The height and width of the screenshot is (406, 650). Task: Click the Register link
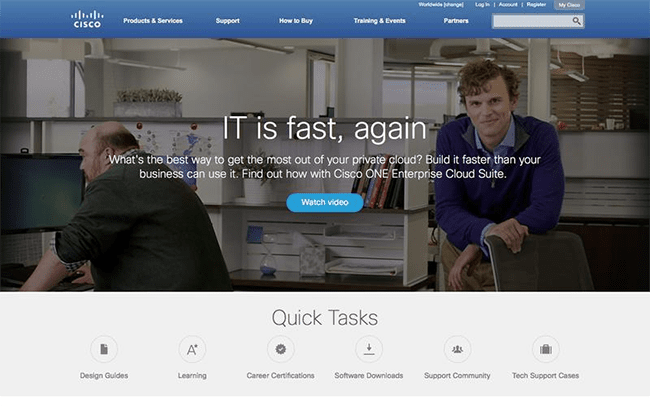click(x=536, y=5)
